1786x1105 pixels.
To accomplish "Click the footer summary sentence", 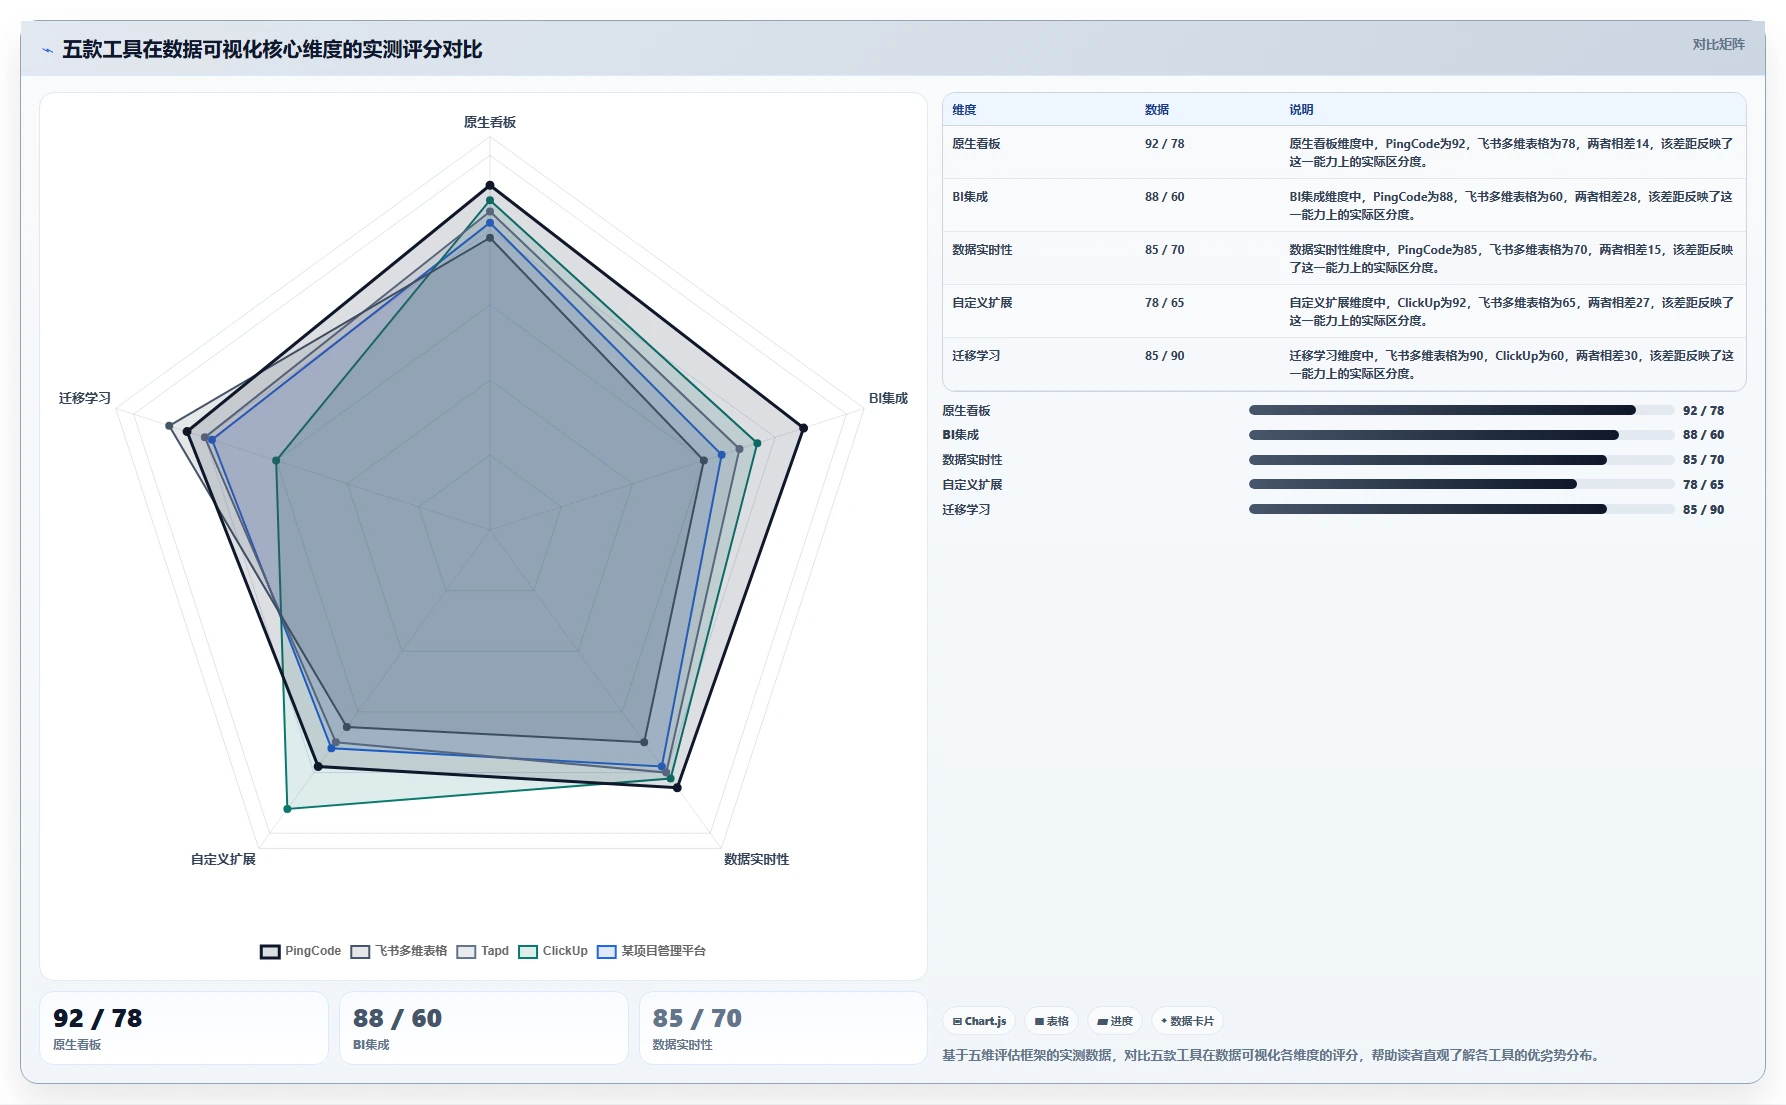I will coord(1273,1056).
